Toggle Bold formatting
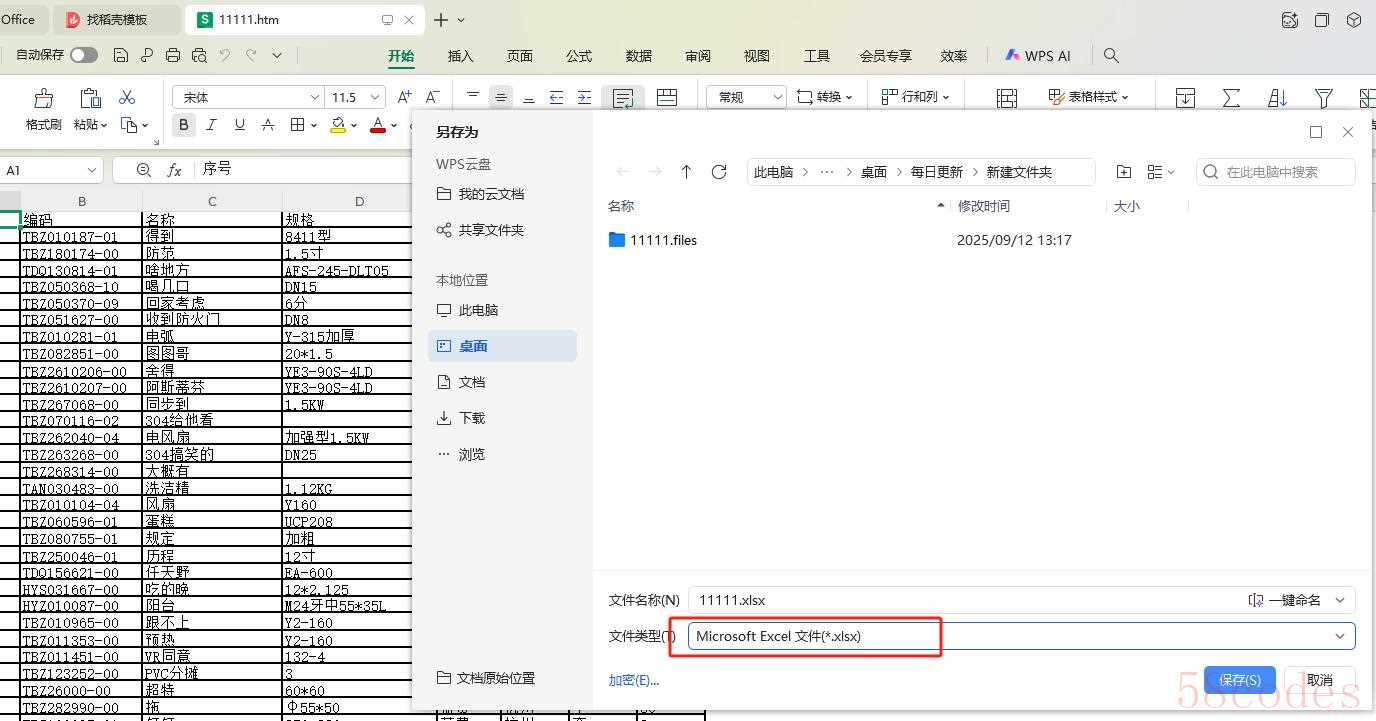1376x721 pixels. pyautogui.click(x=183, y=125)
